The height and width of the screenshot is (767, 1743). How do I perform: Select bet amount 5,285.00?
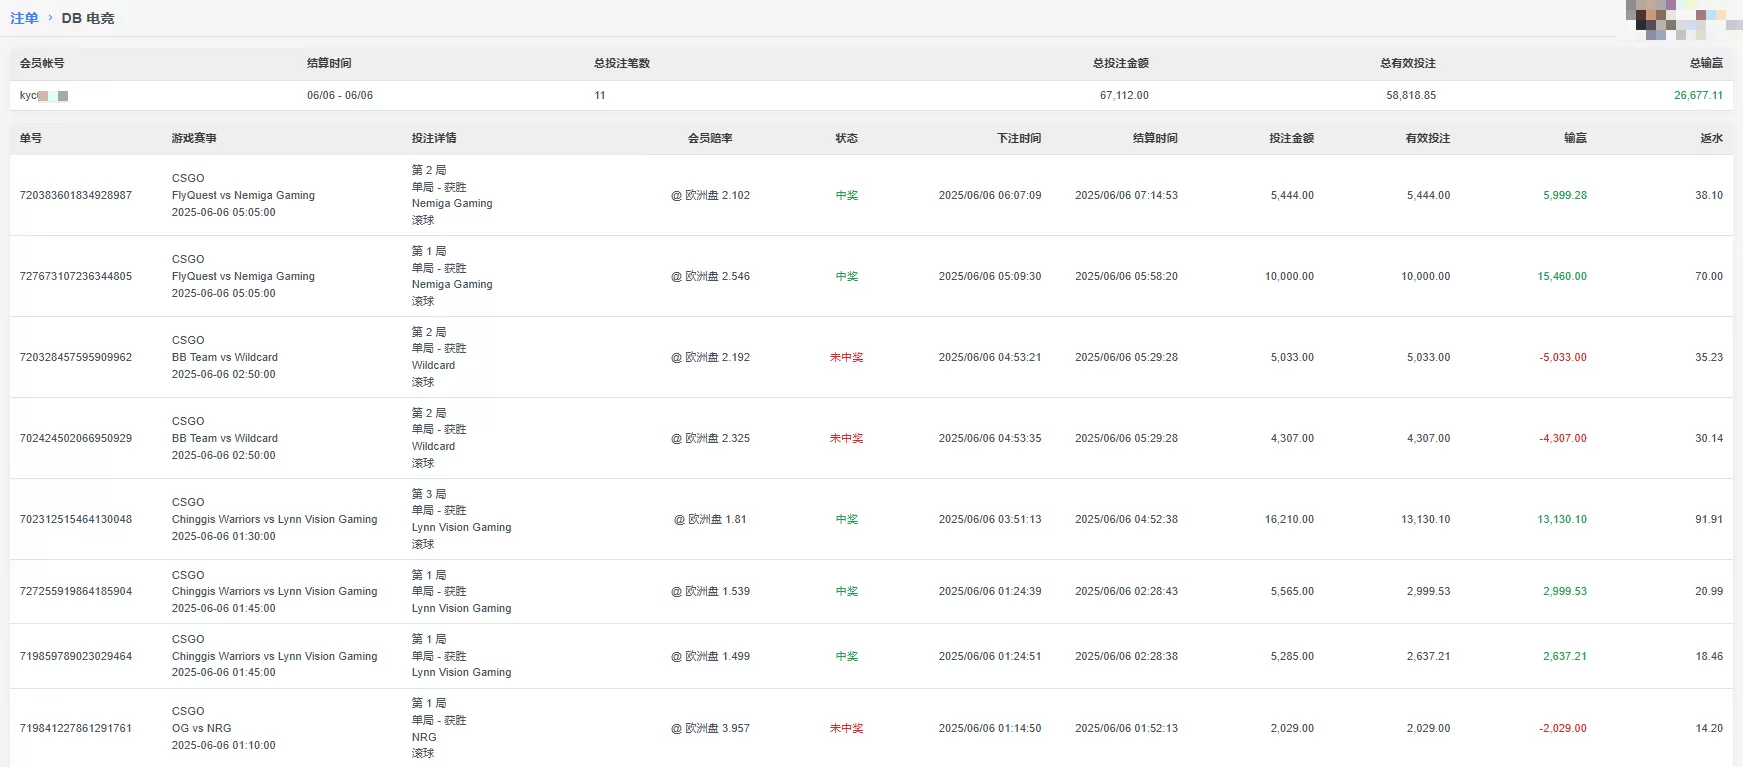pos(1292,657)
